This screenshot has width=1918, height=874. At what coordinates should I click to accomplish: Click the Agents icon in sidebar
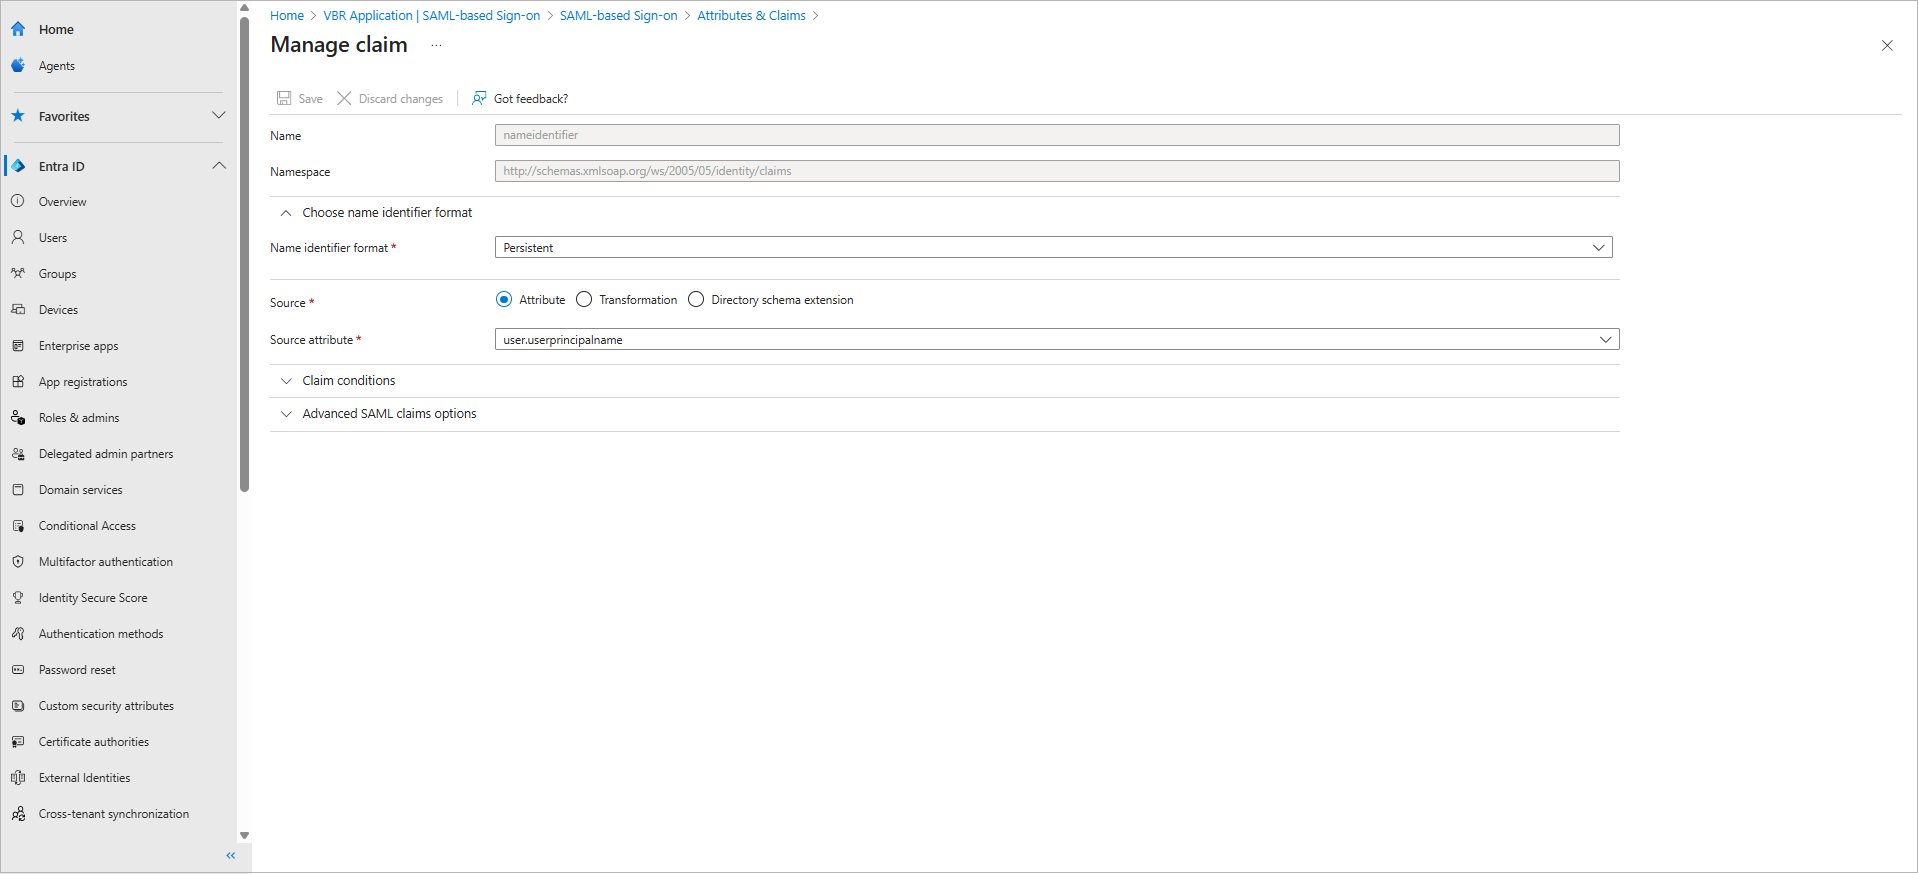pos(18,65)
